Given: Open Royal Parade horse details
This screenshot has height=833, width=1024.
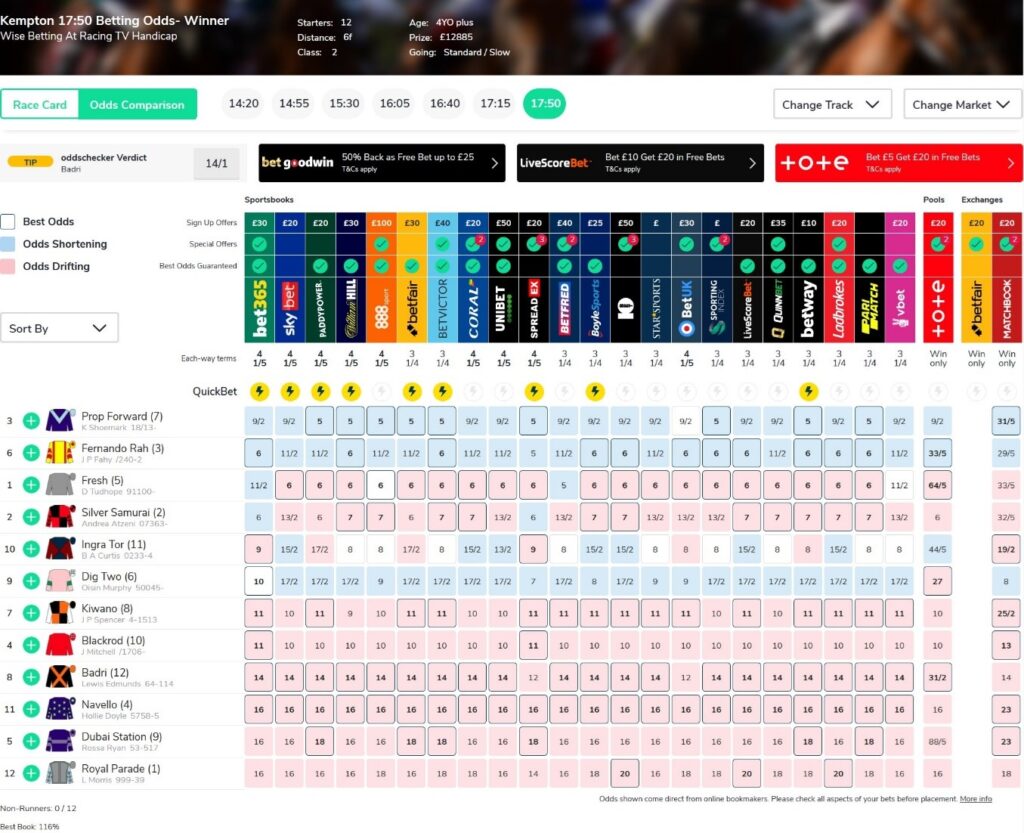Looking at the screenshot, I should click(121, 768).
